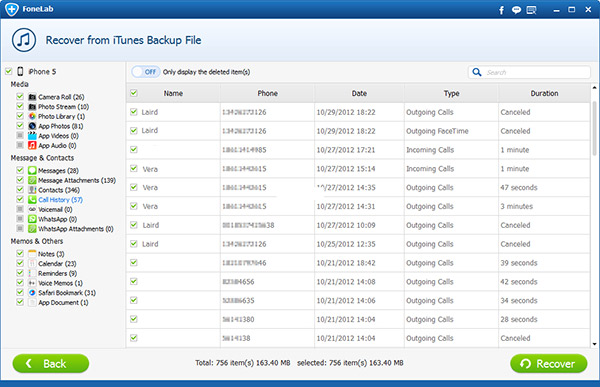600x387 pixels.
Task: Click the WhatsApp icon in sidebar
Action: coord(32,219)
